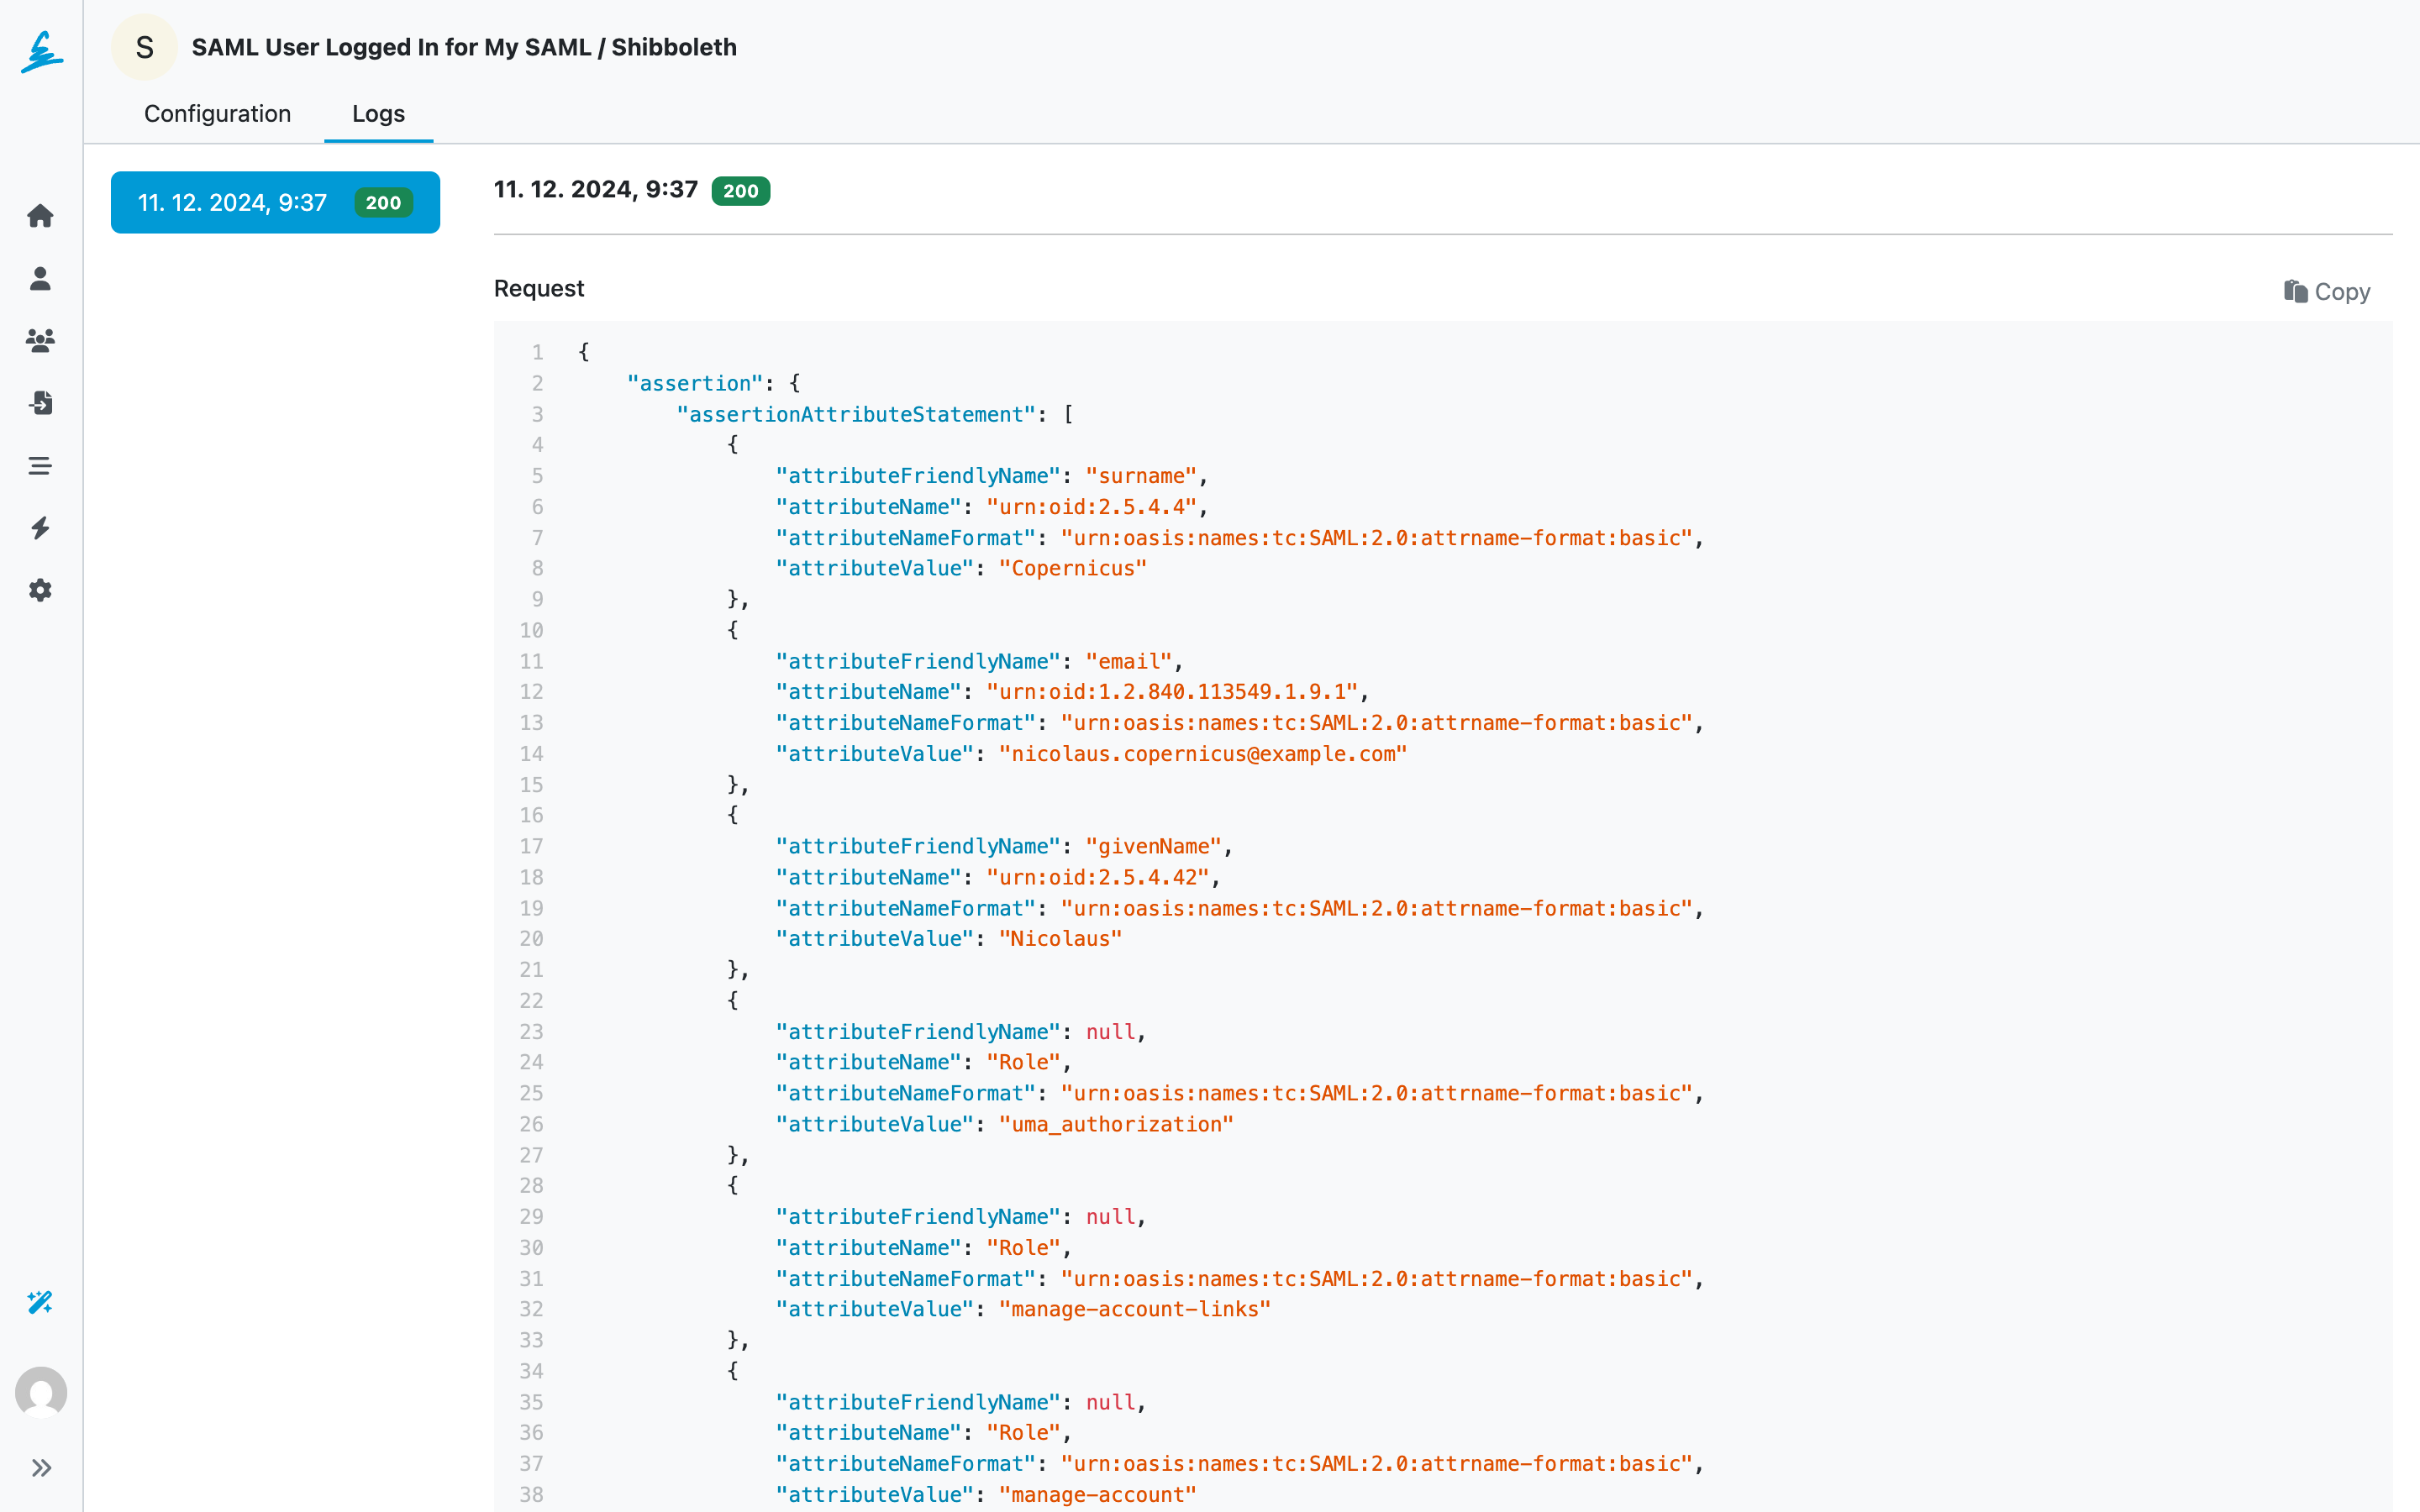Click heading date "11. 12. 2024, 9:37"

click(596, 189)
